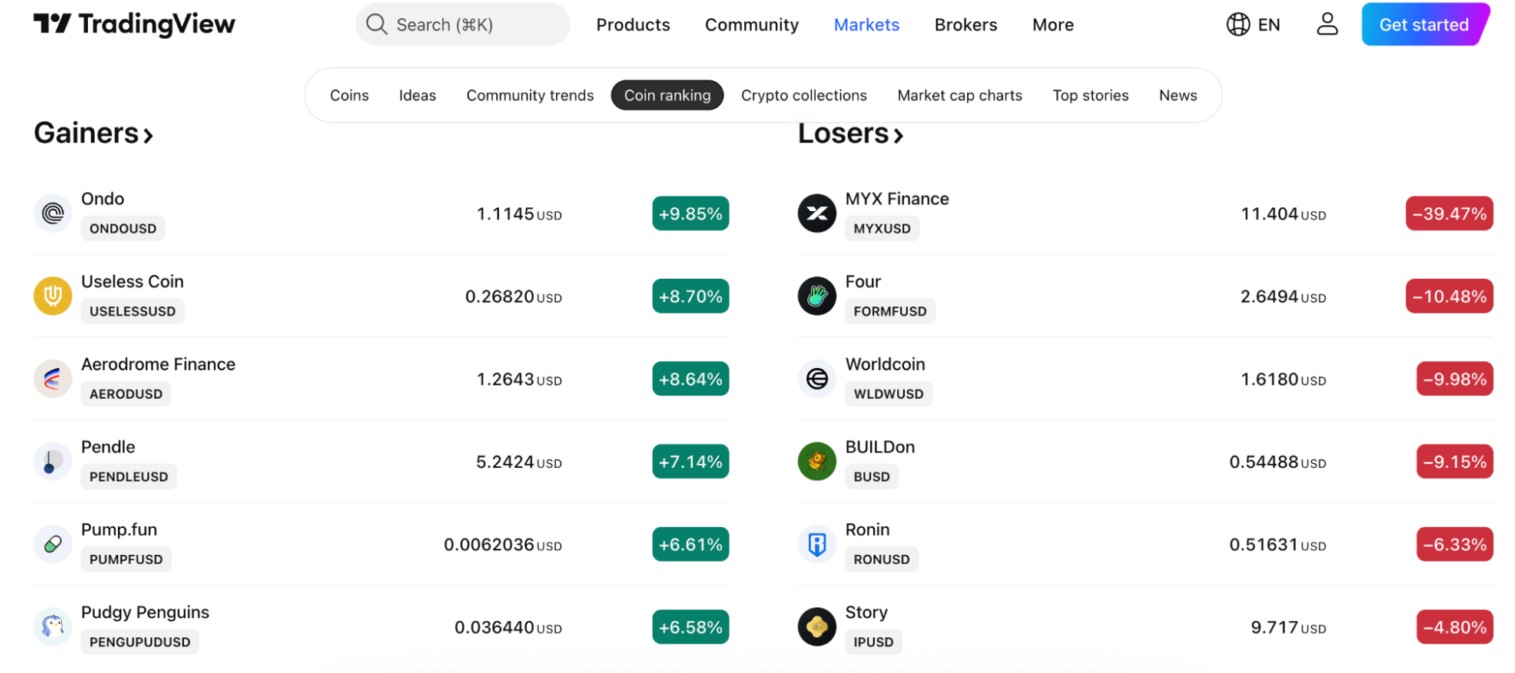The height and width of the screenshot is (673, 1515).
Task: Click the red −39.47% change badge
Action: coord(1448,213)
